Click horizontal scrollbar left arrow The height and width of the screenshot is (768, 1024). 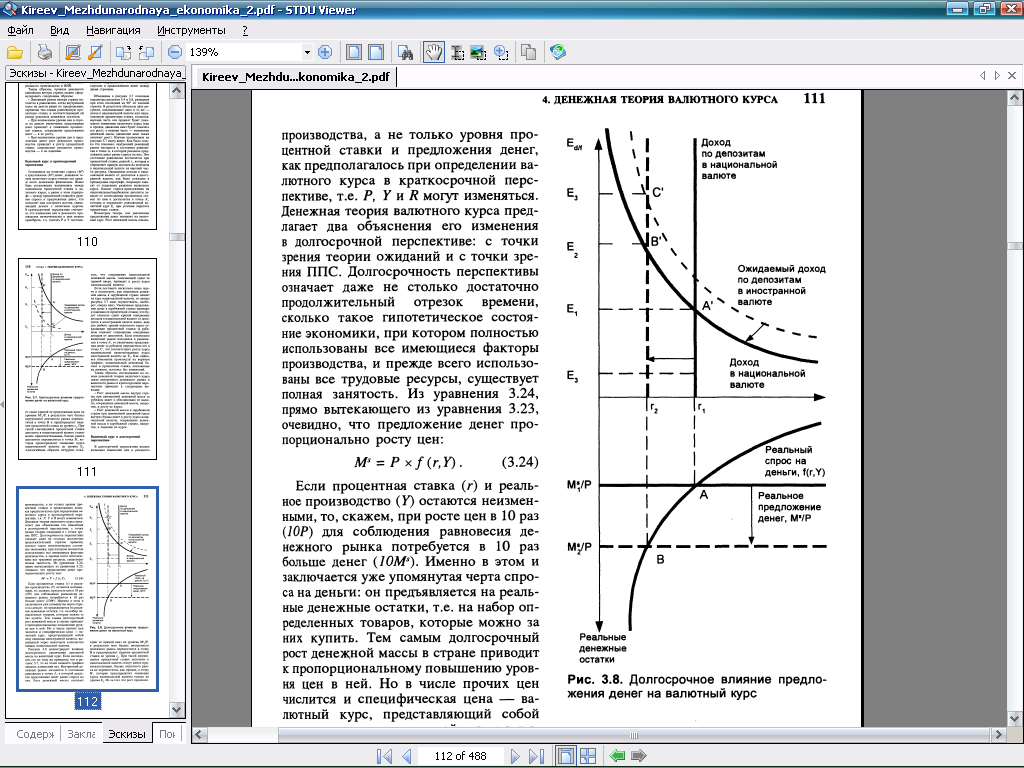tap(199, 735)
